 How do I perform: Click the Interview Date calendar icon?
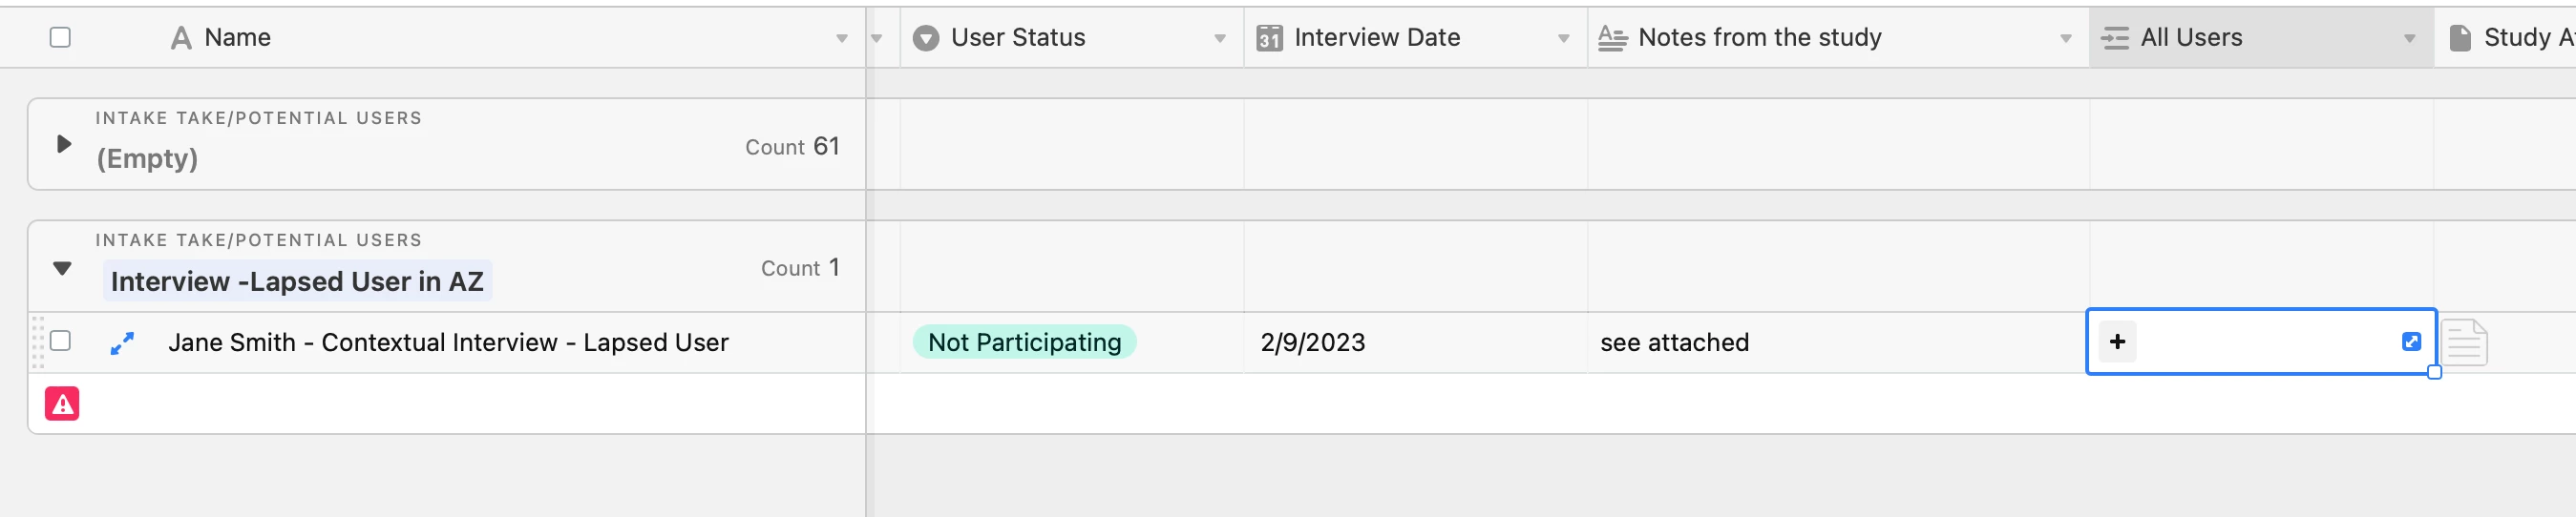(x=1269, y=38)
